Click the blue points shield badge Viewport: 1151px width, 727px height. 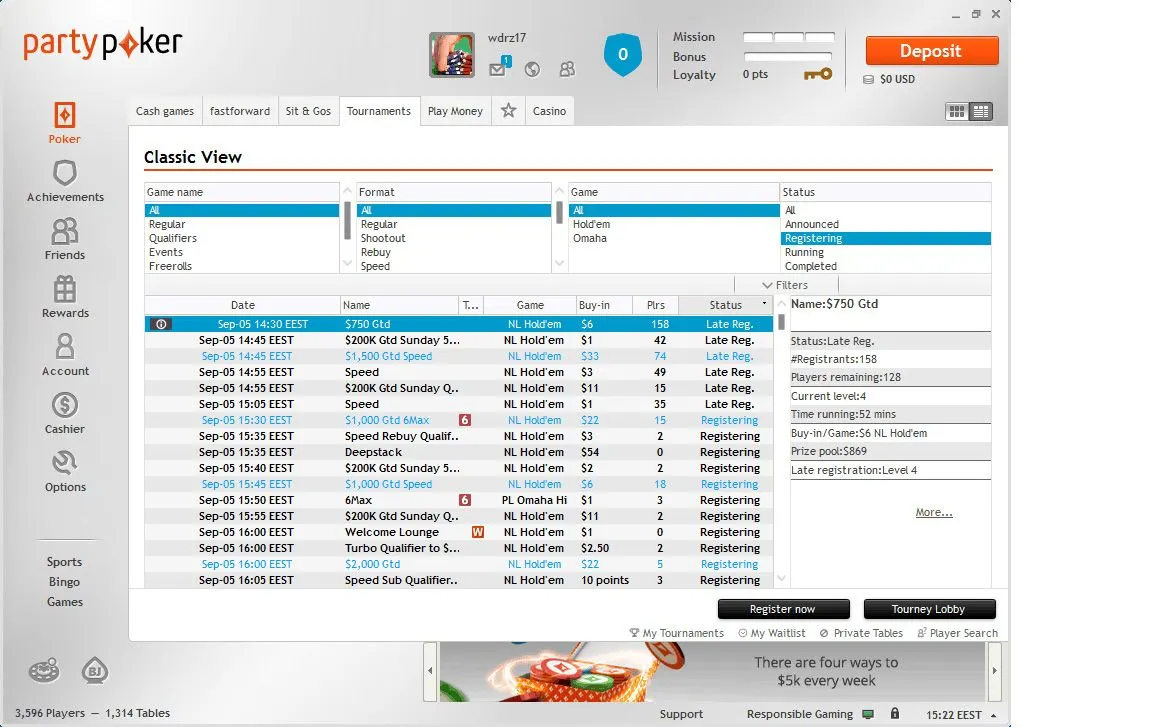(x=622, y=54)
